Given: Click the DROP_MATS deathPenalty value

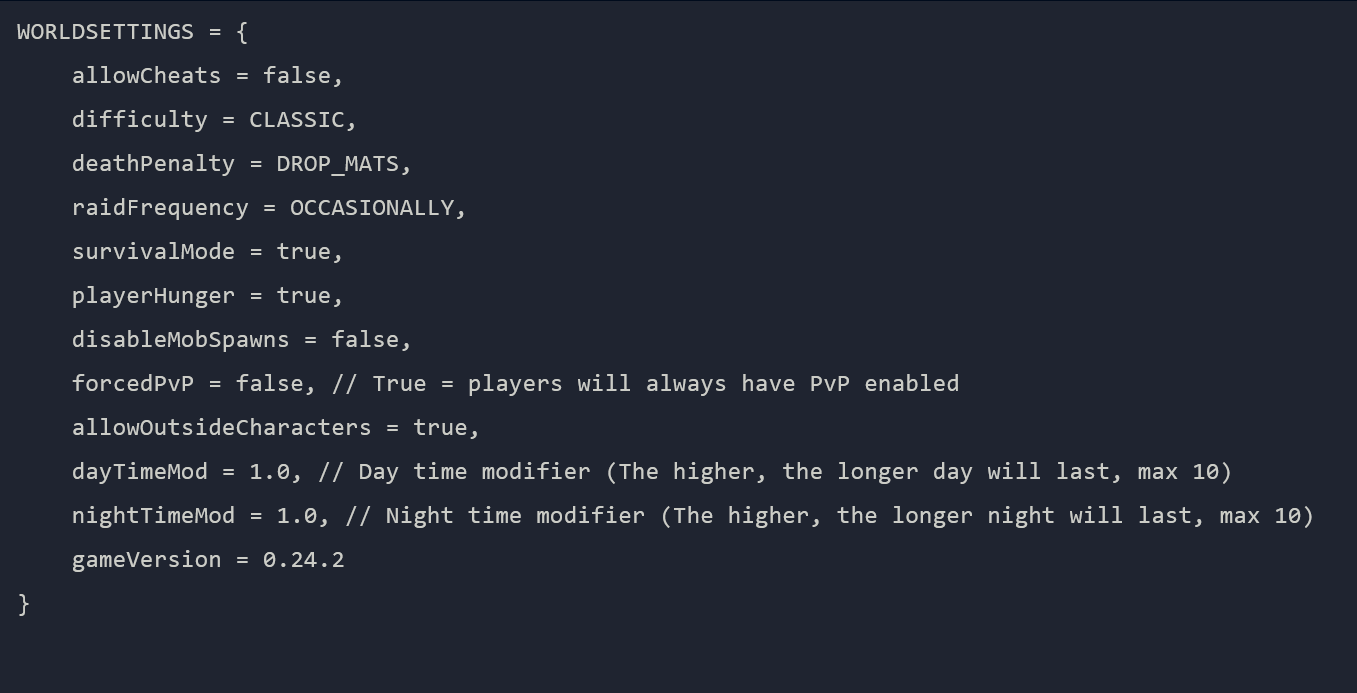Looking at the screenshot, I should (x=338, y=164).
